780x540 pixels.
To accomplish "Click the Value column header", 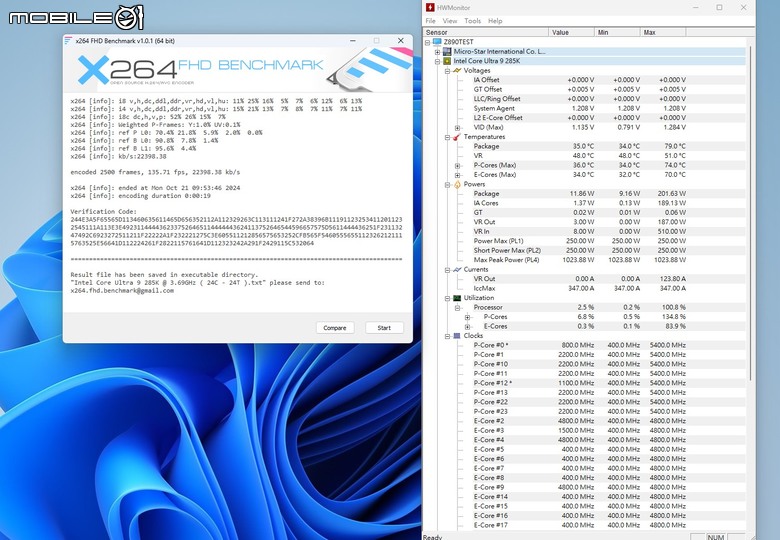I will [x=572, y=32].
